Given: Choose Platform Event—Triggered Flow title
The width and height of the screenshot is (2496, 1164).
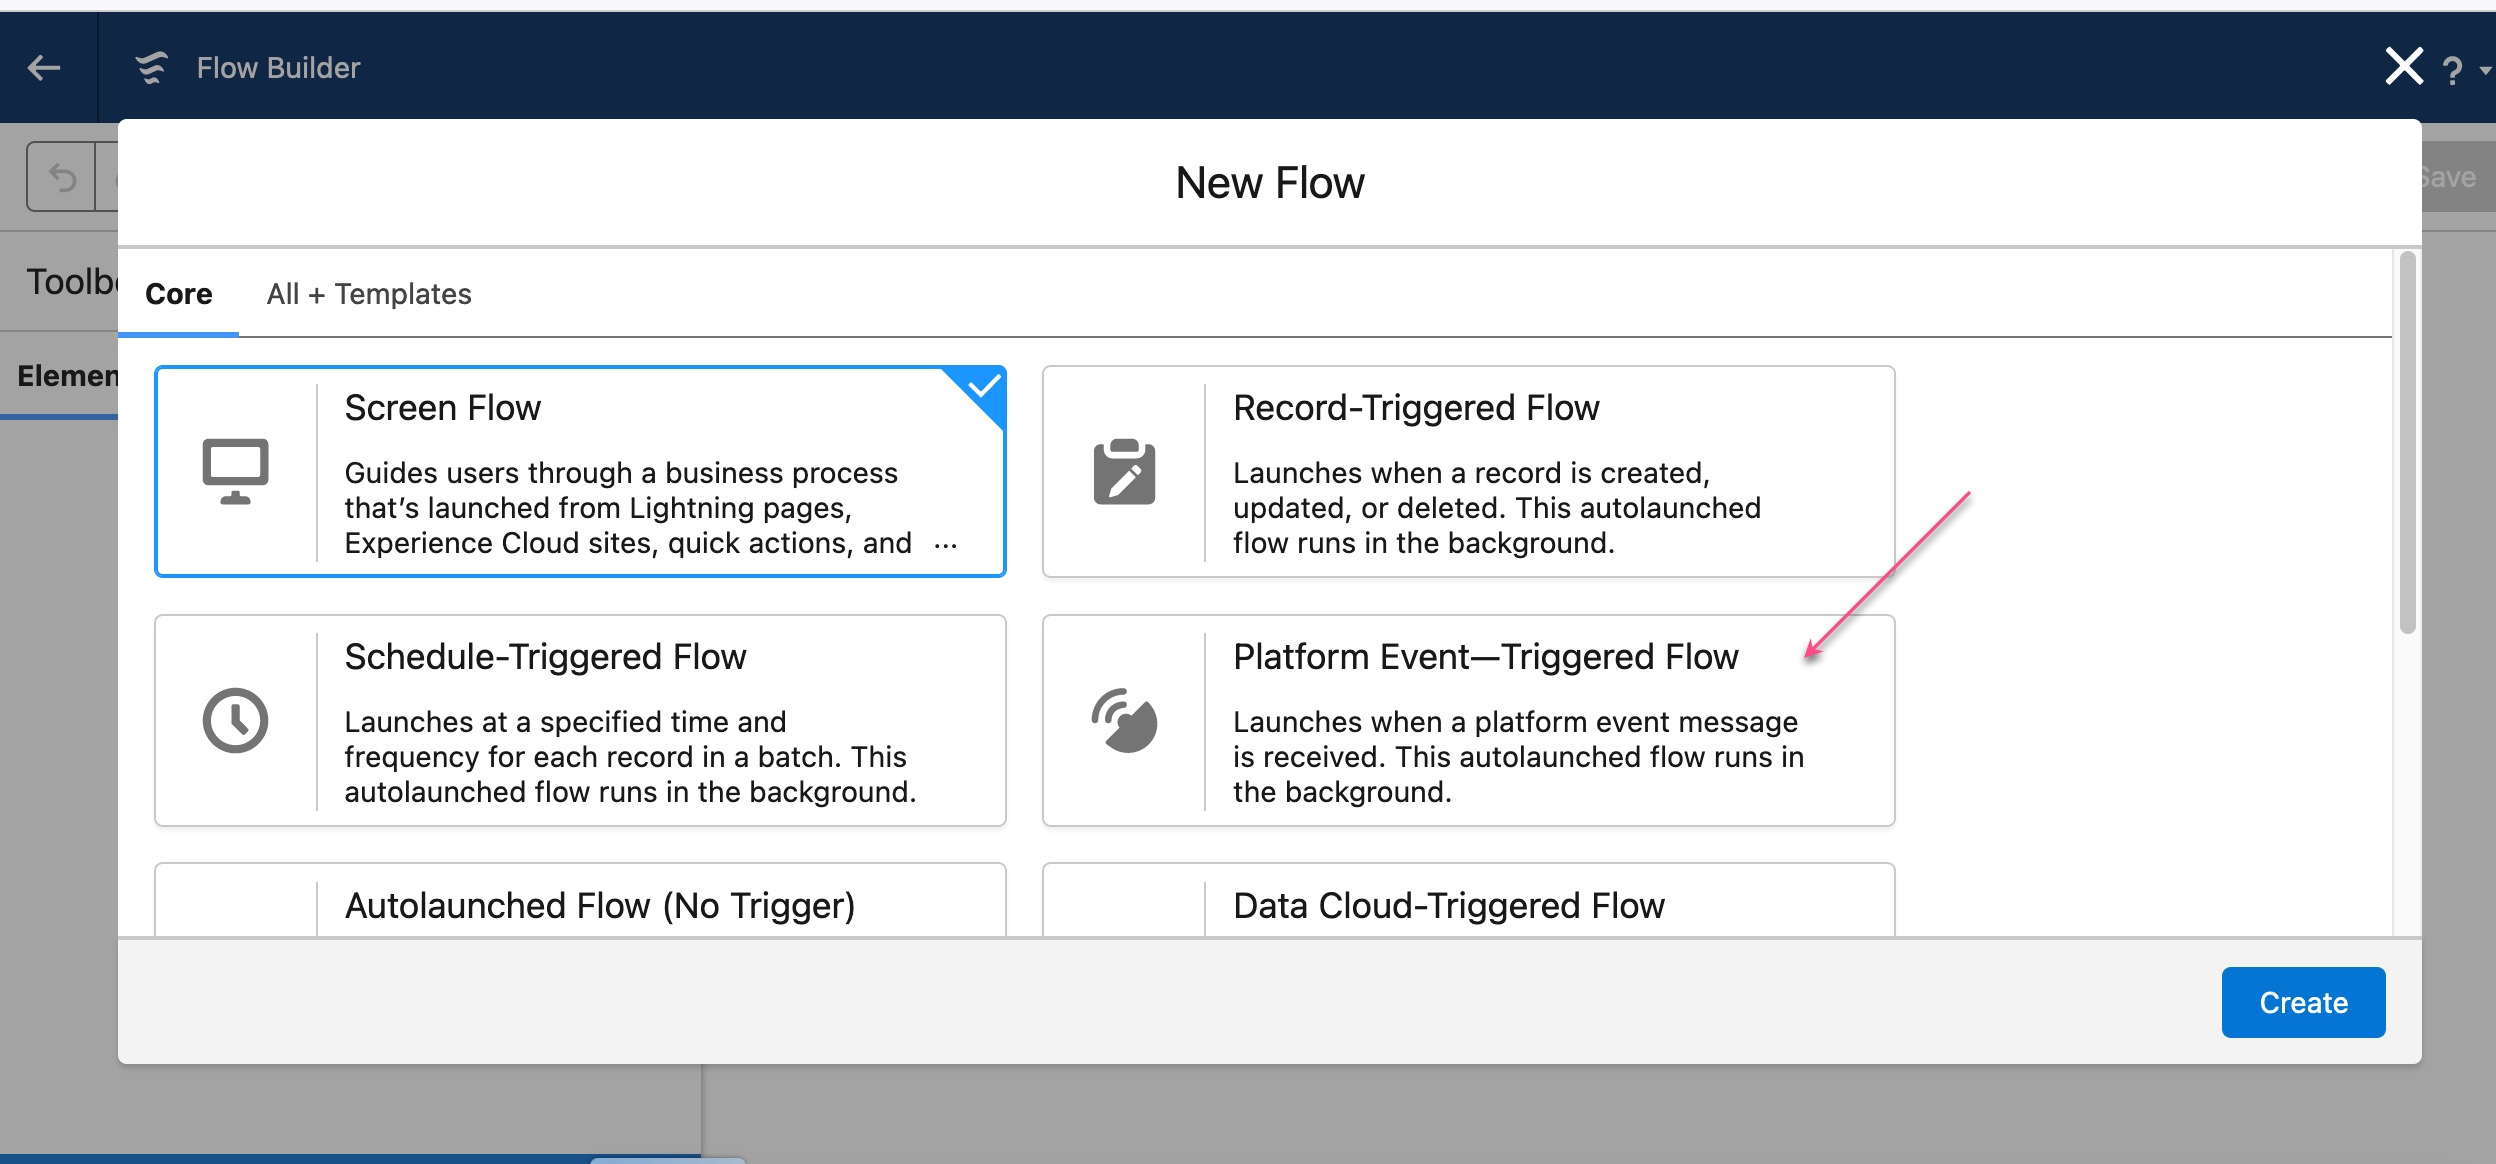Looking at the screenshot, I should click(1485, 657).
